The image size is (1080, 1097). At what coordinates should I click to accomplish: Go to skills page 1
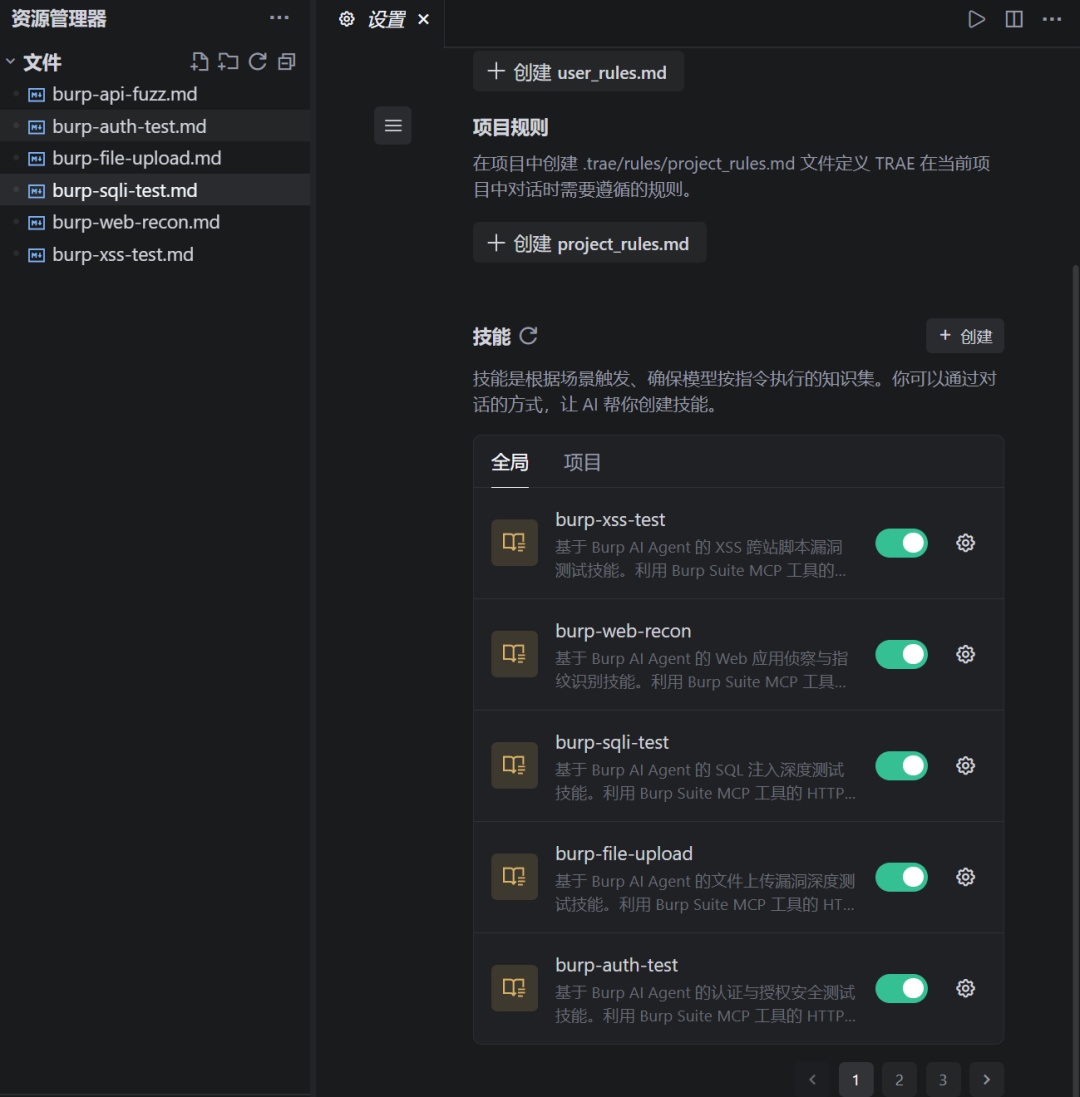pos(855,1080)
